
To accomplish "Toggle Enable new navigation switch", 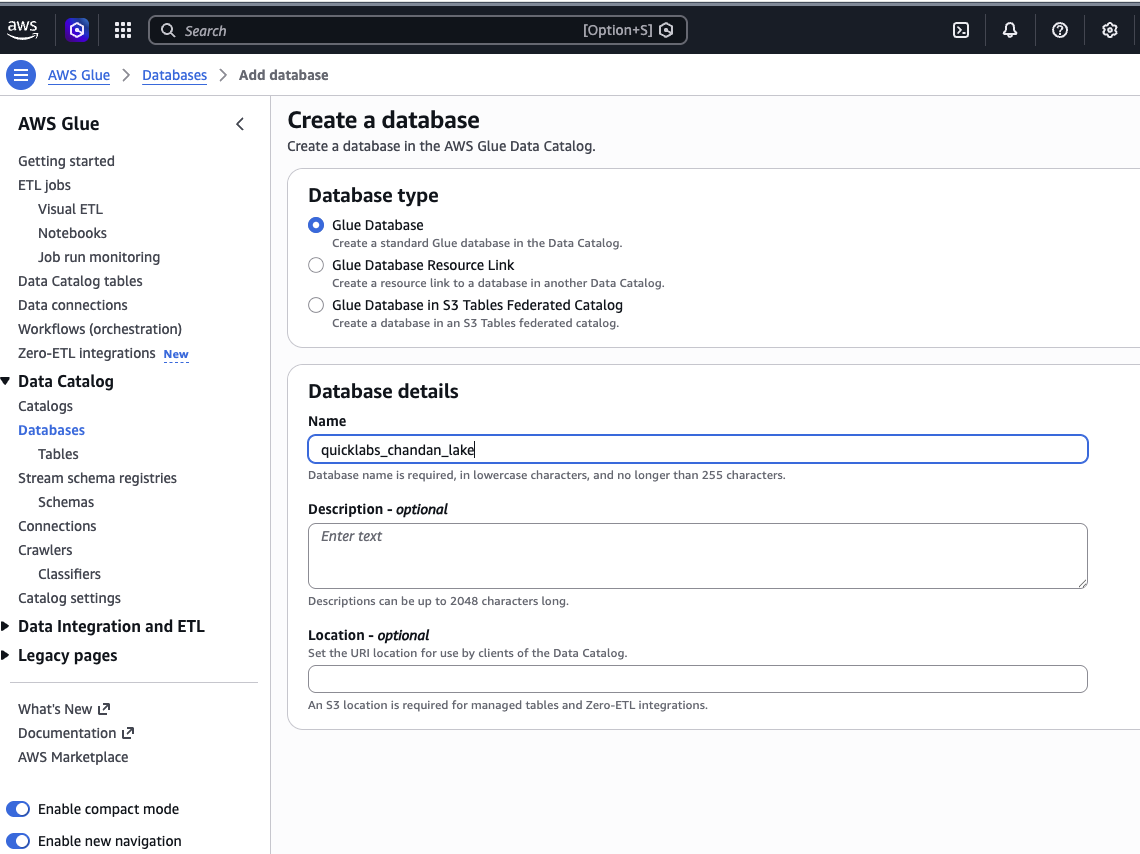I will (x=18, y=841).
